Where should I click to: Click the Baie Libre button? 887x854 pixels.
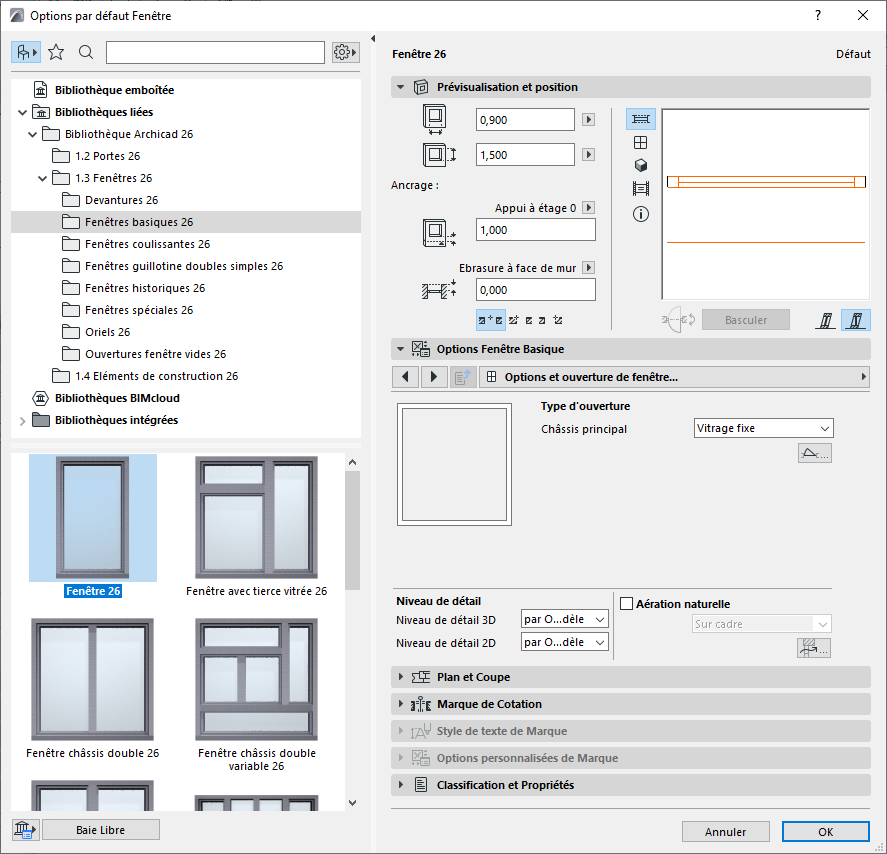[x=100, y=829]
